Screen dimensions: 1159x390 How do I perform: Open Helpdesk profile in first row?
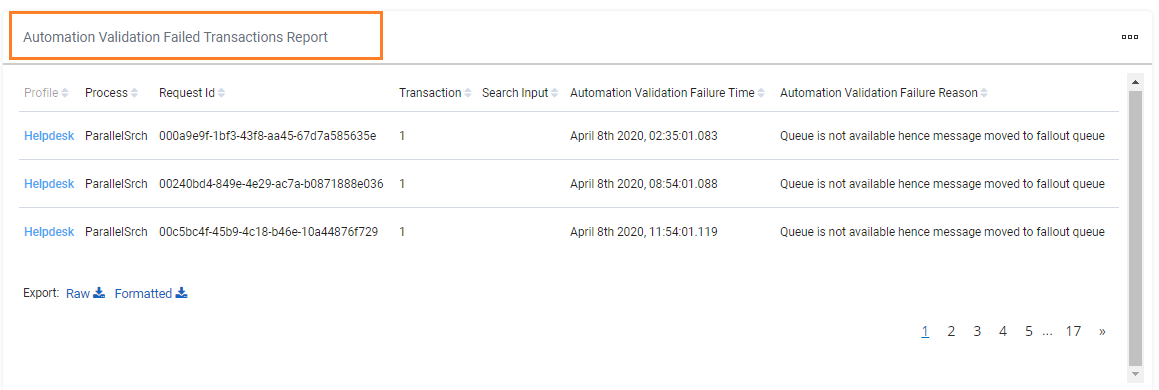(x=49, y=136)
